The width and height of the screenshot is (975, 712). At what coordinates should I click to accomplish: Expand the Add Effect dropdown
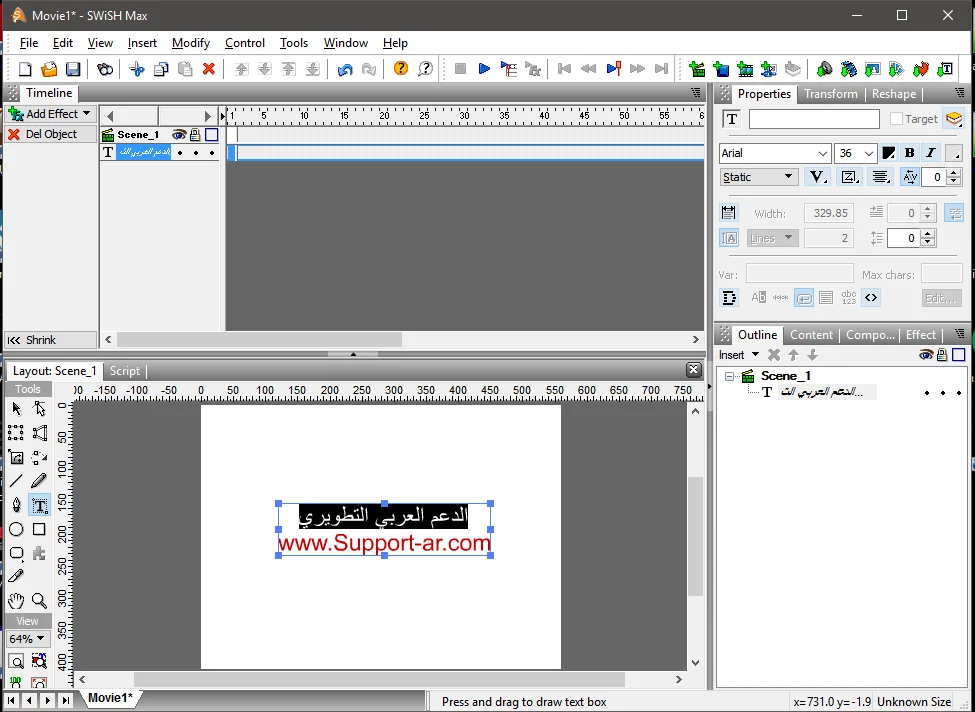pyautogui.click(x=50, y=114)
